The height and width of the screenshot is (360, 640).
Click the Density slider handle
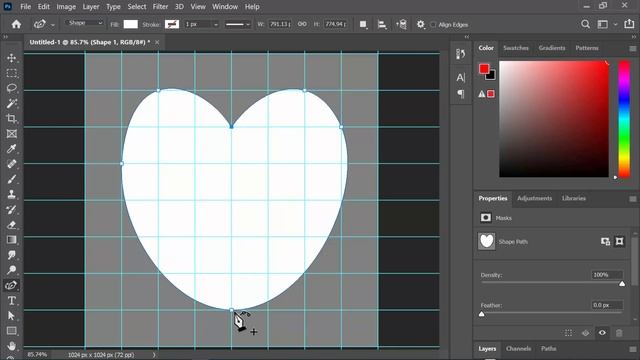(622, 284)
